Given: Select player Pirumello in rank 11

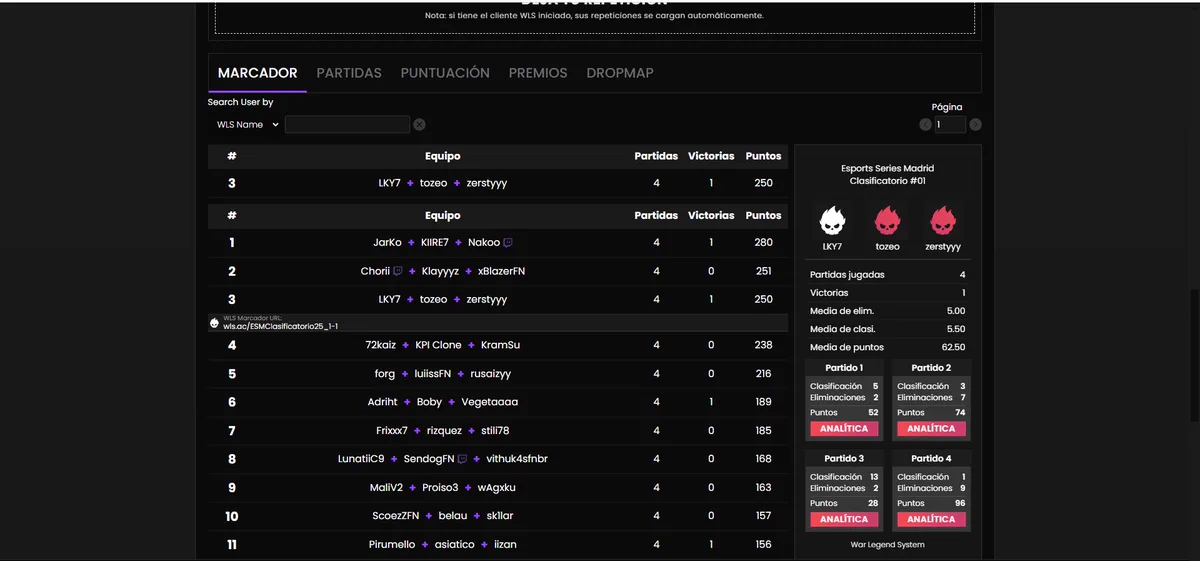Looking at the screenshot, I should (x=392, y=545).
